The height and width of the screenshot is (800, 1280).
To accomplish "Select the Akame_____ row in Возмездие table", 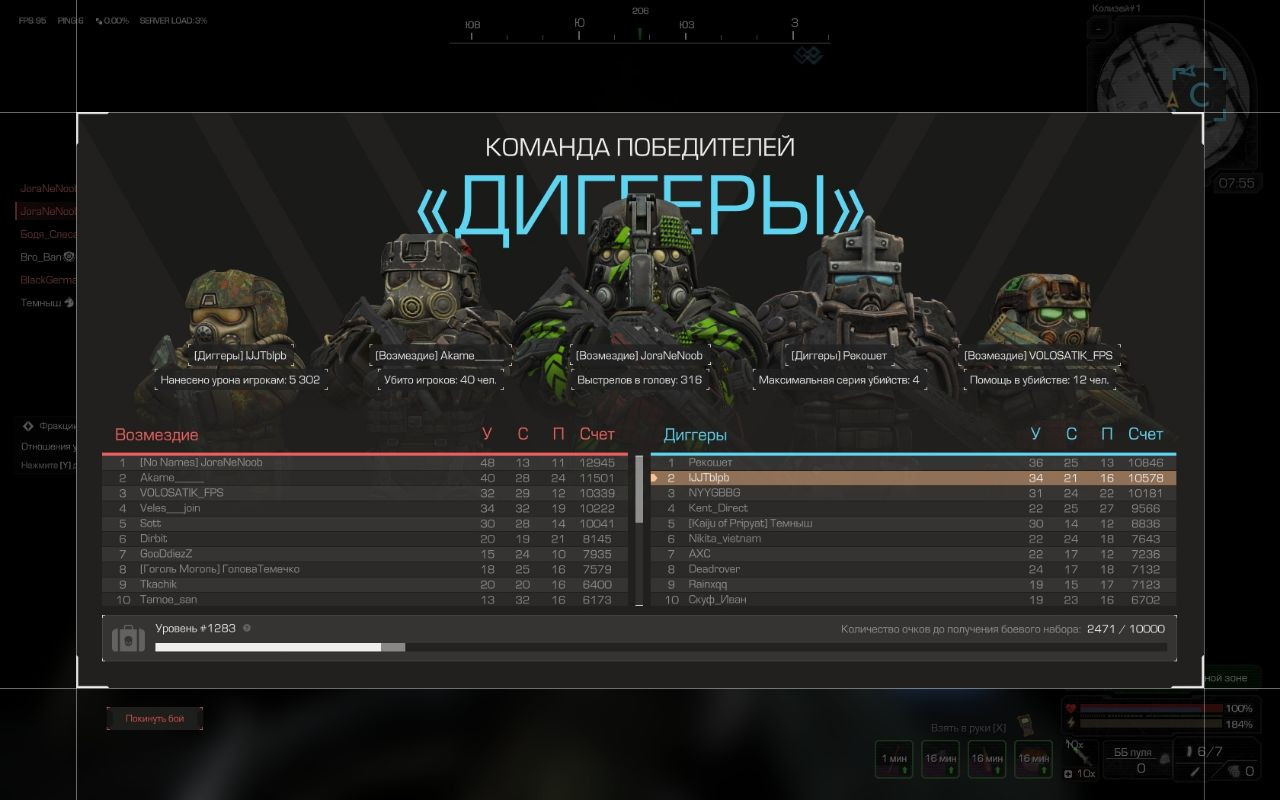I will pos(365,478).
